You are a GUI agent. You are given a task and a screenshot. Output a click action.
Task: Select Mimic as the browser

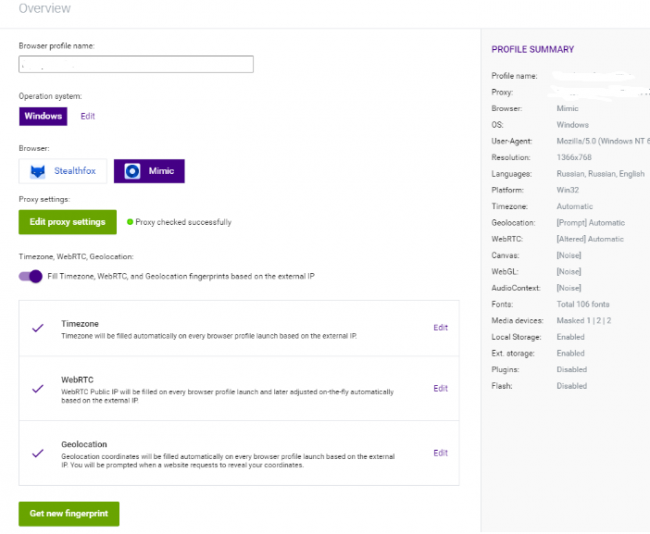pos(149,171)
